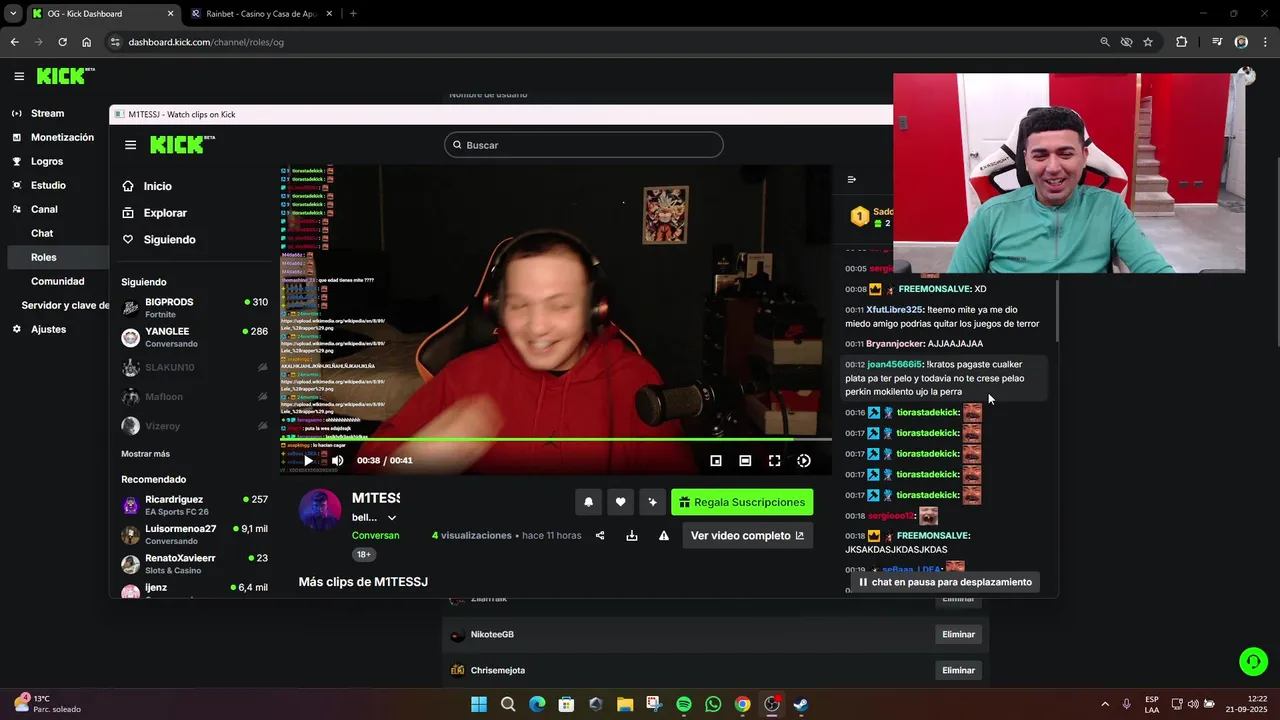Play the clip in the video player
The height and width of the screenshot is (720, 1280).
[x=308, y=460]
